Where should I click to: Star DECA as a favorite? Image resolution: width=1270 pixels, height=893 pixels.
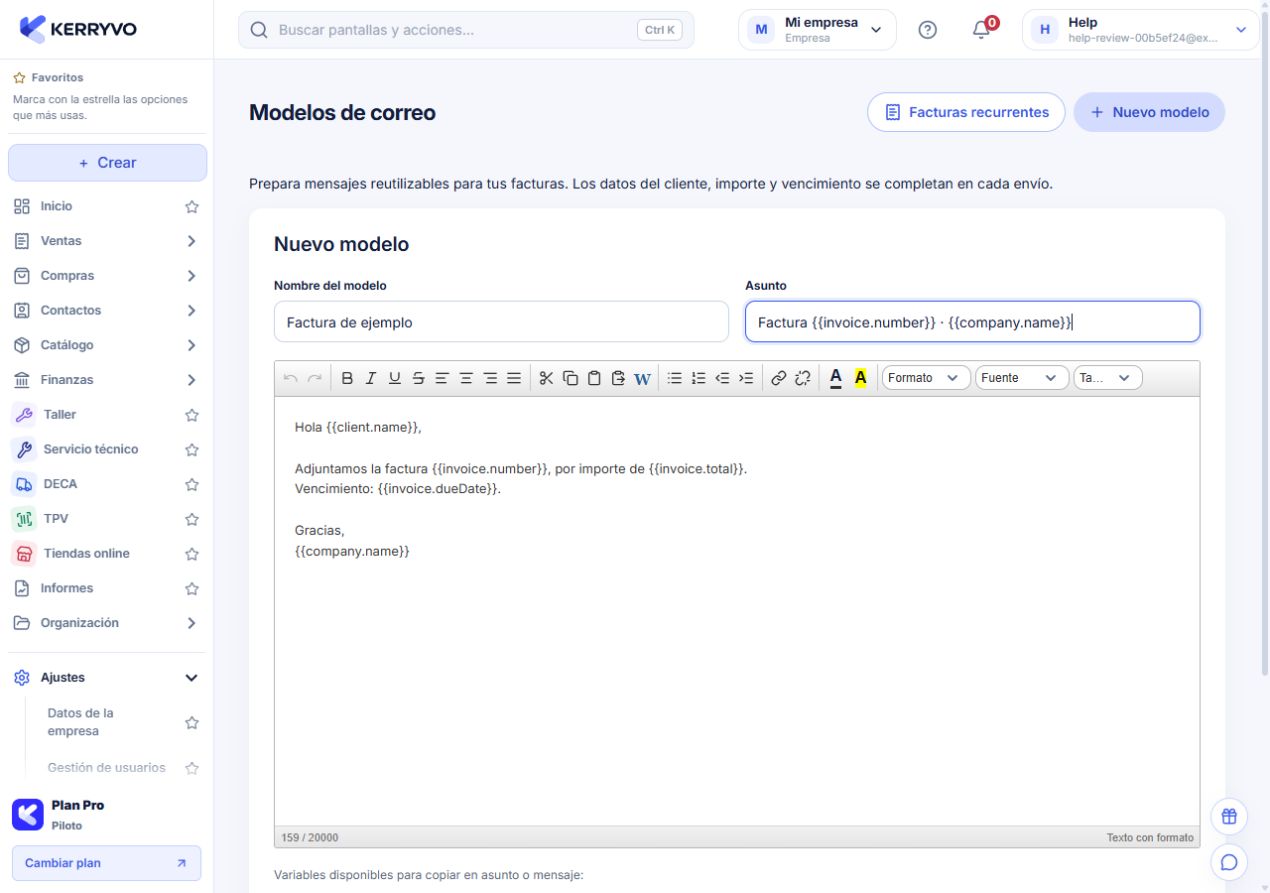click(x=192, y=485)
